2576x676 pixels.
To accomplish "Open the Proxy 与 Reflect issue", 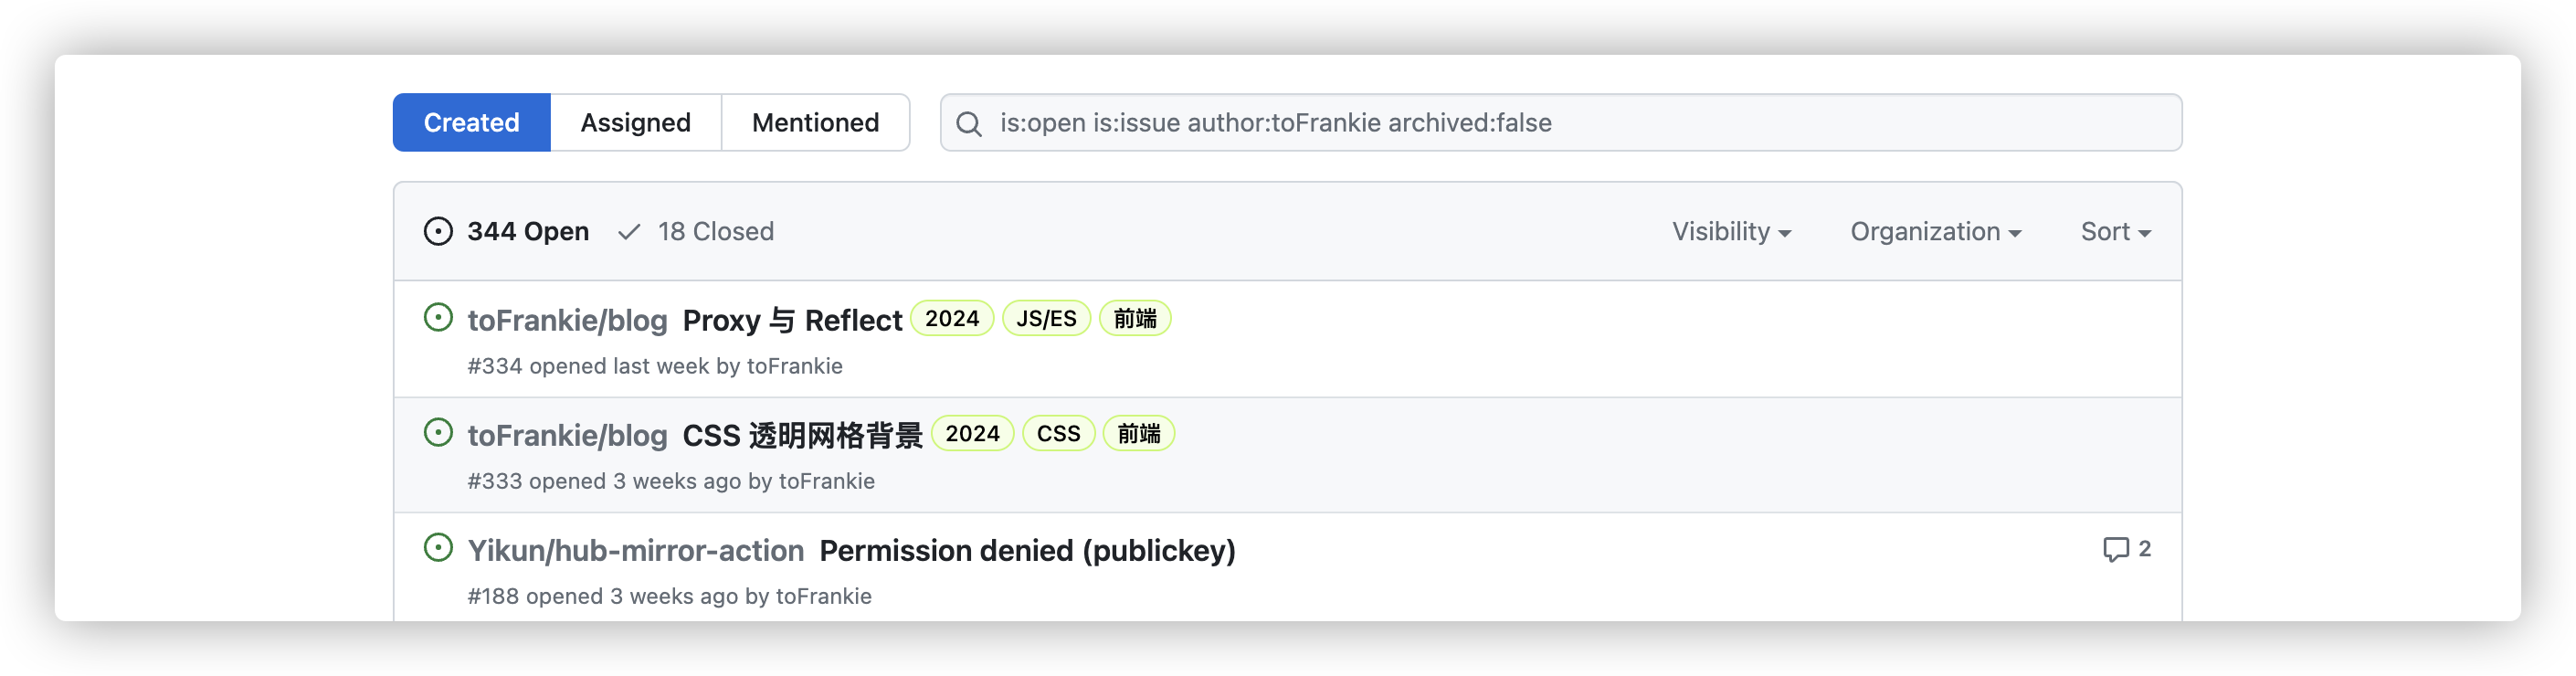I will click(x=792, y=321).
